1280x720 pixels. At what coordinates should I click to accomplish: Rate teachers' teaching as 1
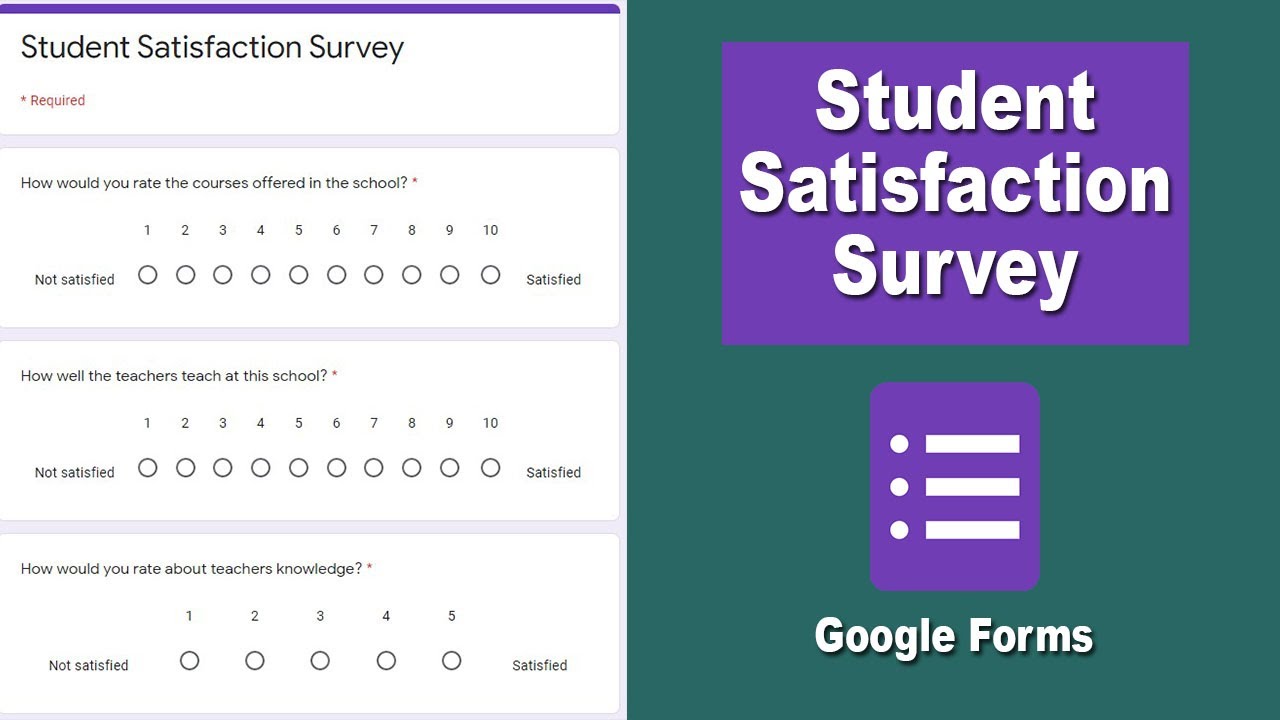[148, 468]
